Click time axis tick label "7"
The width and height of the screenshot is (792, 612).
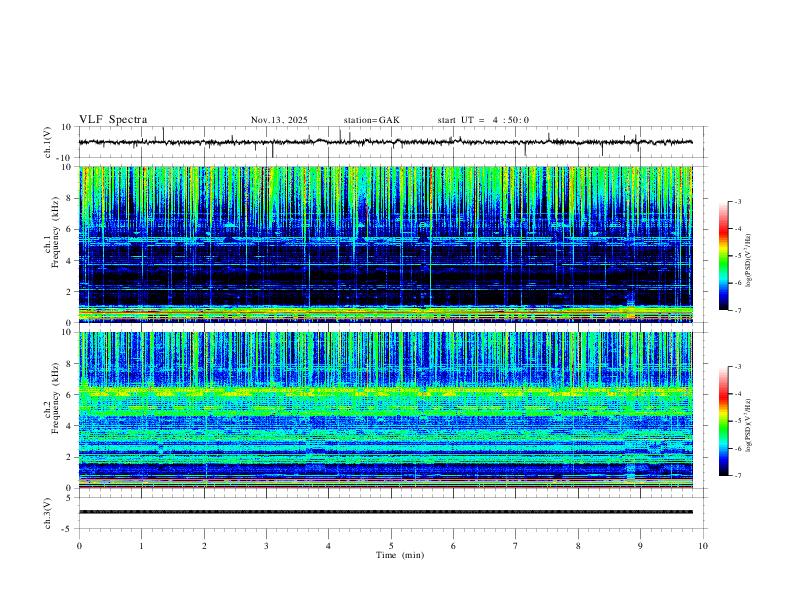point(515,546)
